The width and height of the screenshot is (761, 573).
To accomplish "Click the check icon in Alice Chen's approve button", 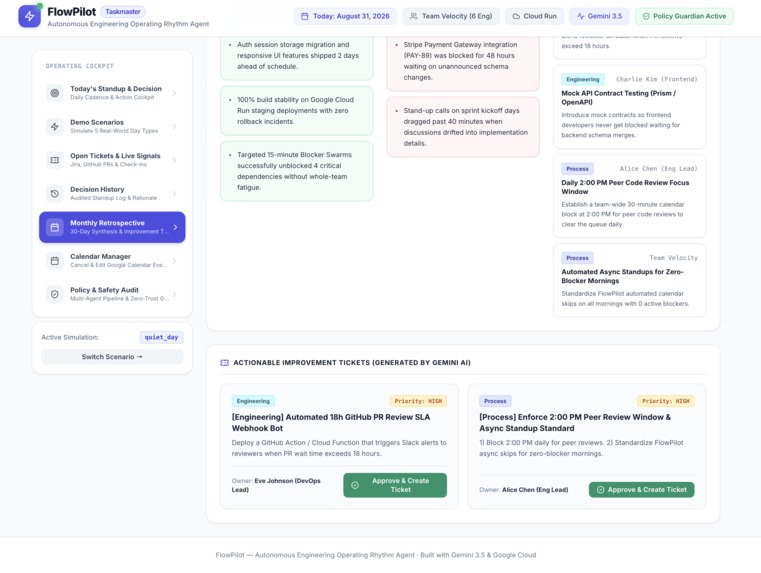I will click(x=600, y=490).
